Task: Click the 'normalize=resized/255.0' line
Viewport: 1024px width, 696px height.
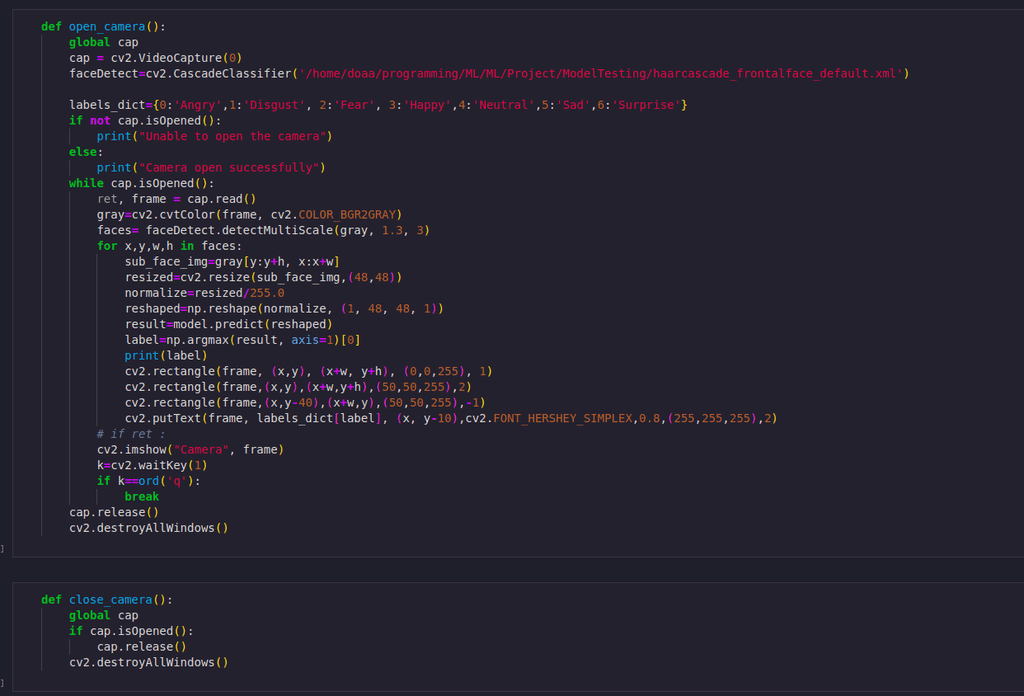Action: (x=204, y=293)
